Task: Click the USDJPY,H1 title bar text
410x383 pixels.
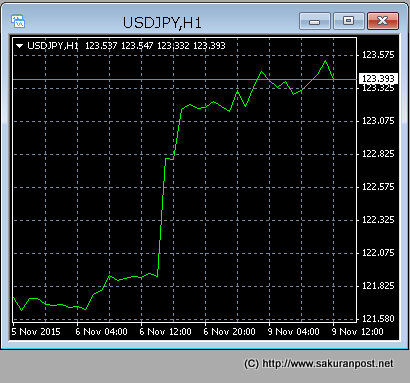Action: pyautogui.click(x=162, y=23)
